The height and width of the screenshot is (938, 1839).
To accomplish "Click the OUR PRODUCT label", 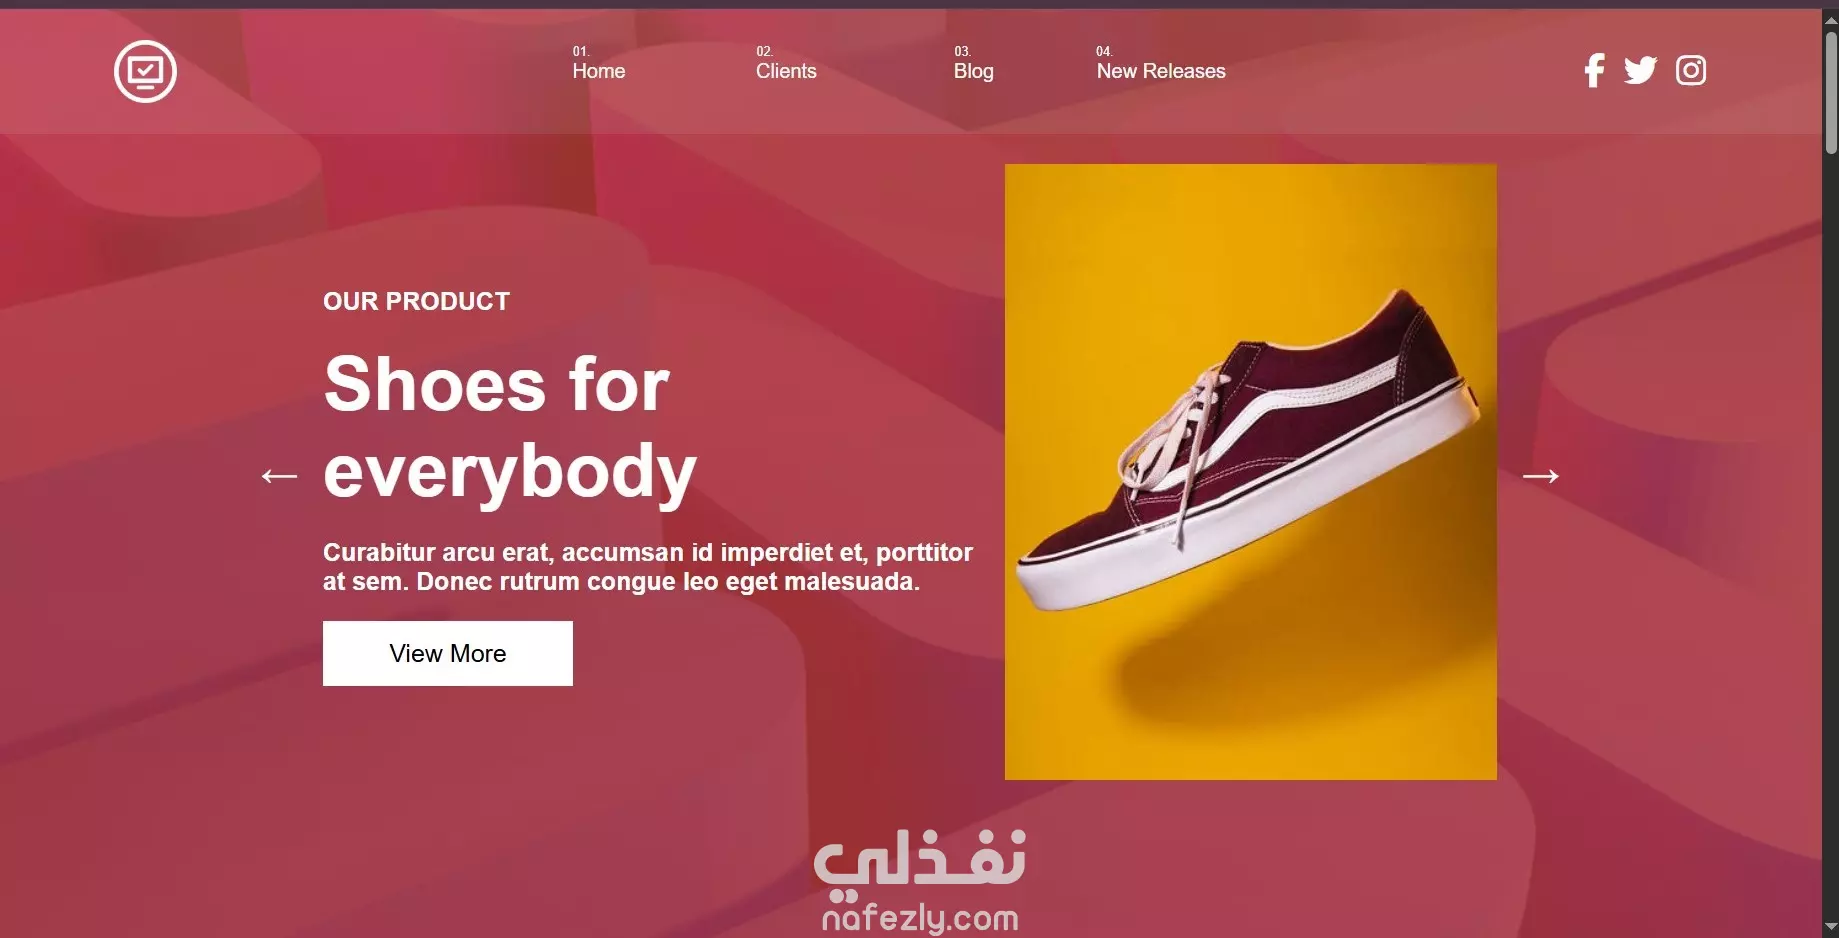I will point(416,301).
